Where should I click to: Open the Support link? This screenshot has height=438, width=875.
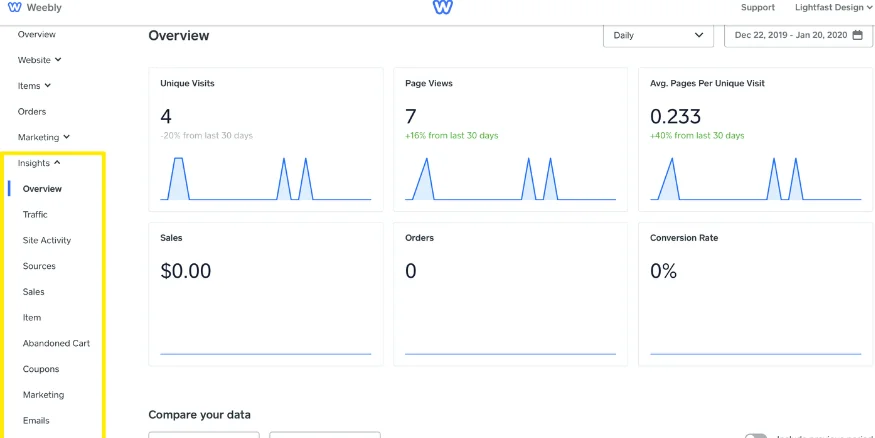click(757, 8)
